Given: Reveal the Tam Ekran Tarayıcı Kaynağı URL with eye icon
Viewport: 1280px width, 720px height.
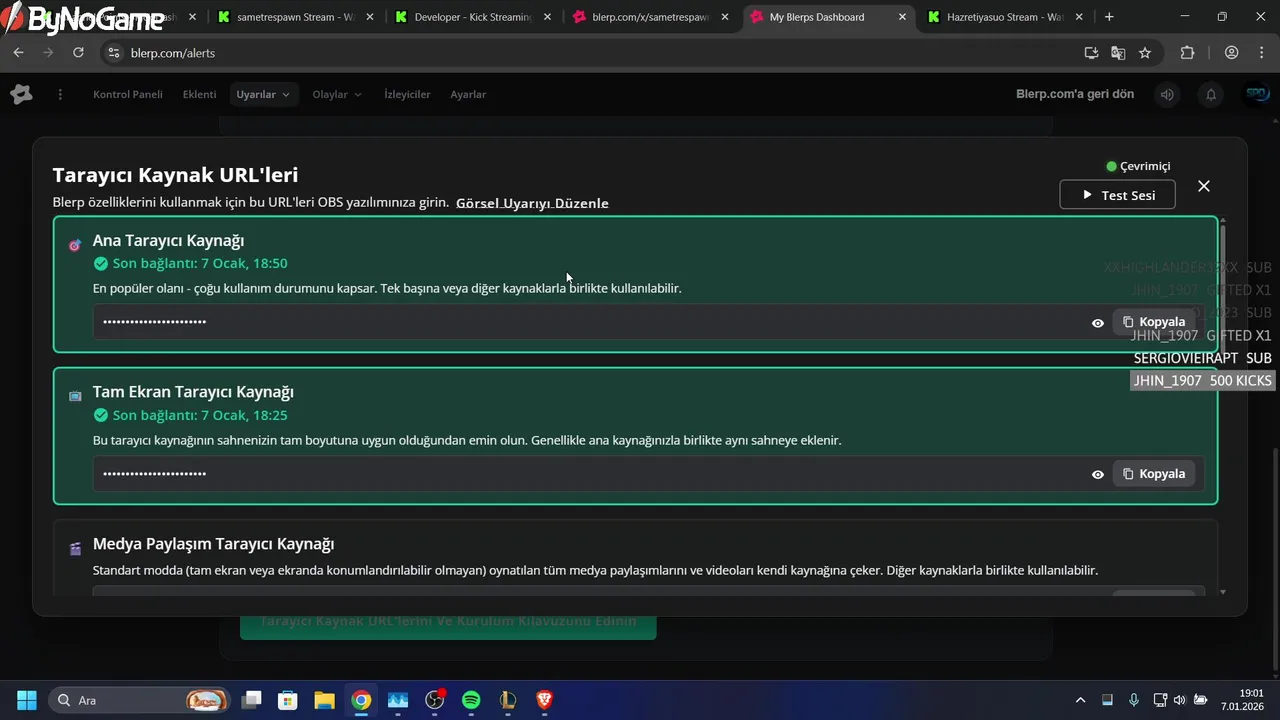Looking at the screenshot, I should pyautogui.click(x=1098, y=475).
